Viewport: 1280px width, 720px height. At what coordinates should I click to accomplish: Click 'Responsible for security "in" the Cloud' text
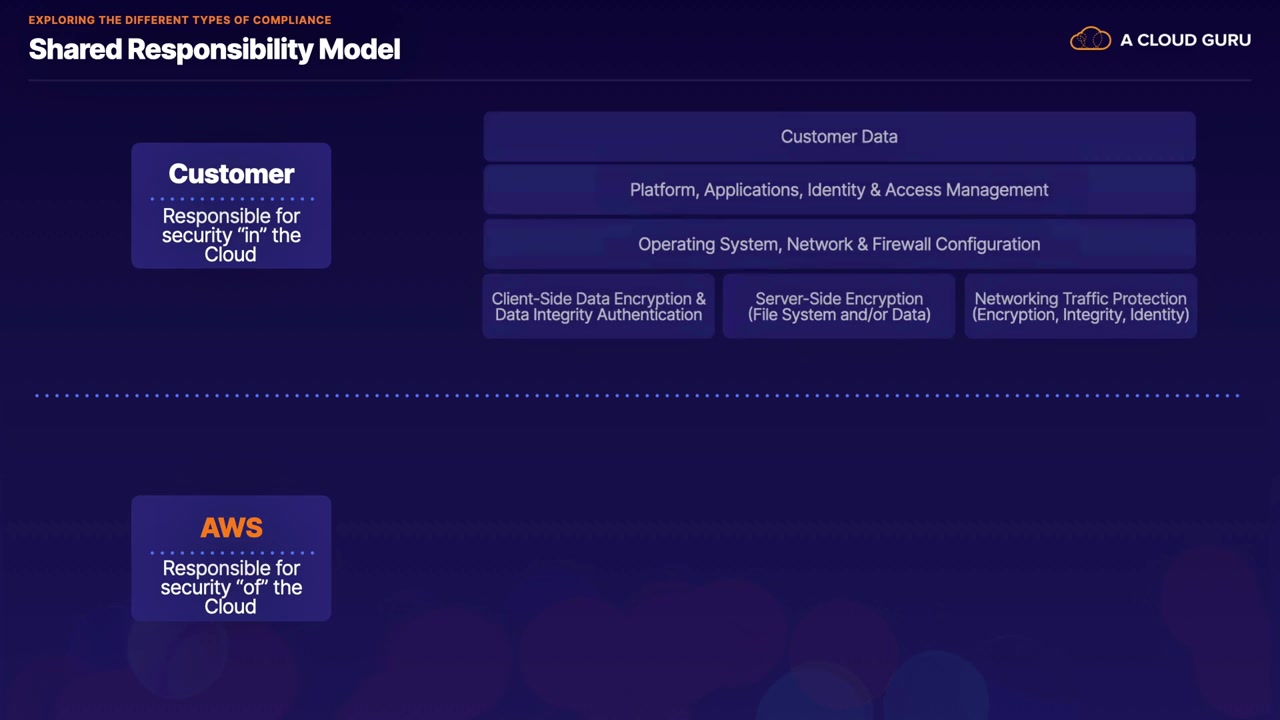pos(231,235)
